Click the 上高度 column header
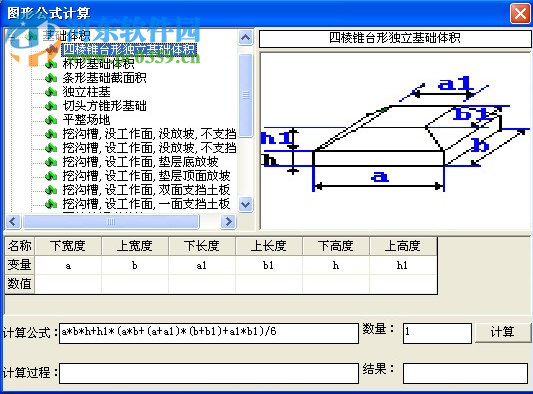The width and height of the screenshot is (533, 394). click(x=403, y=246)
